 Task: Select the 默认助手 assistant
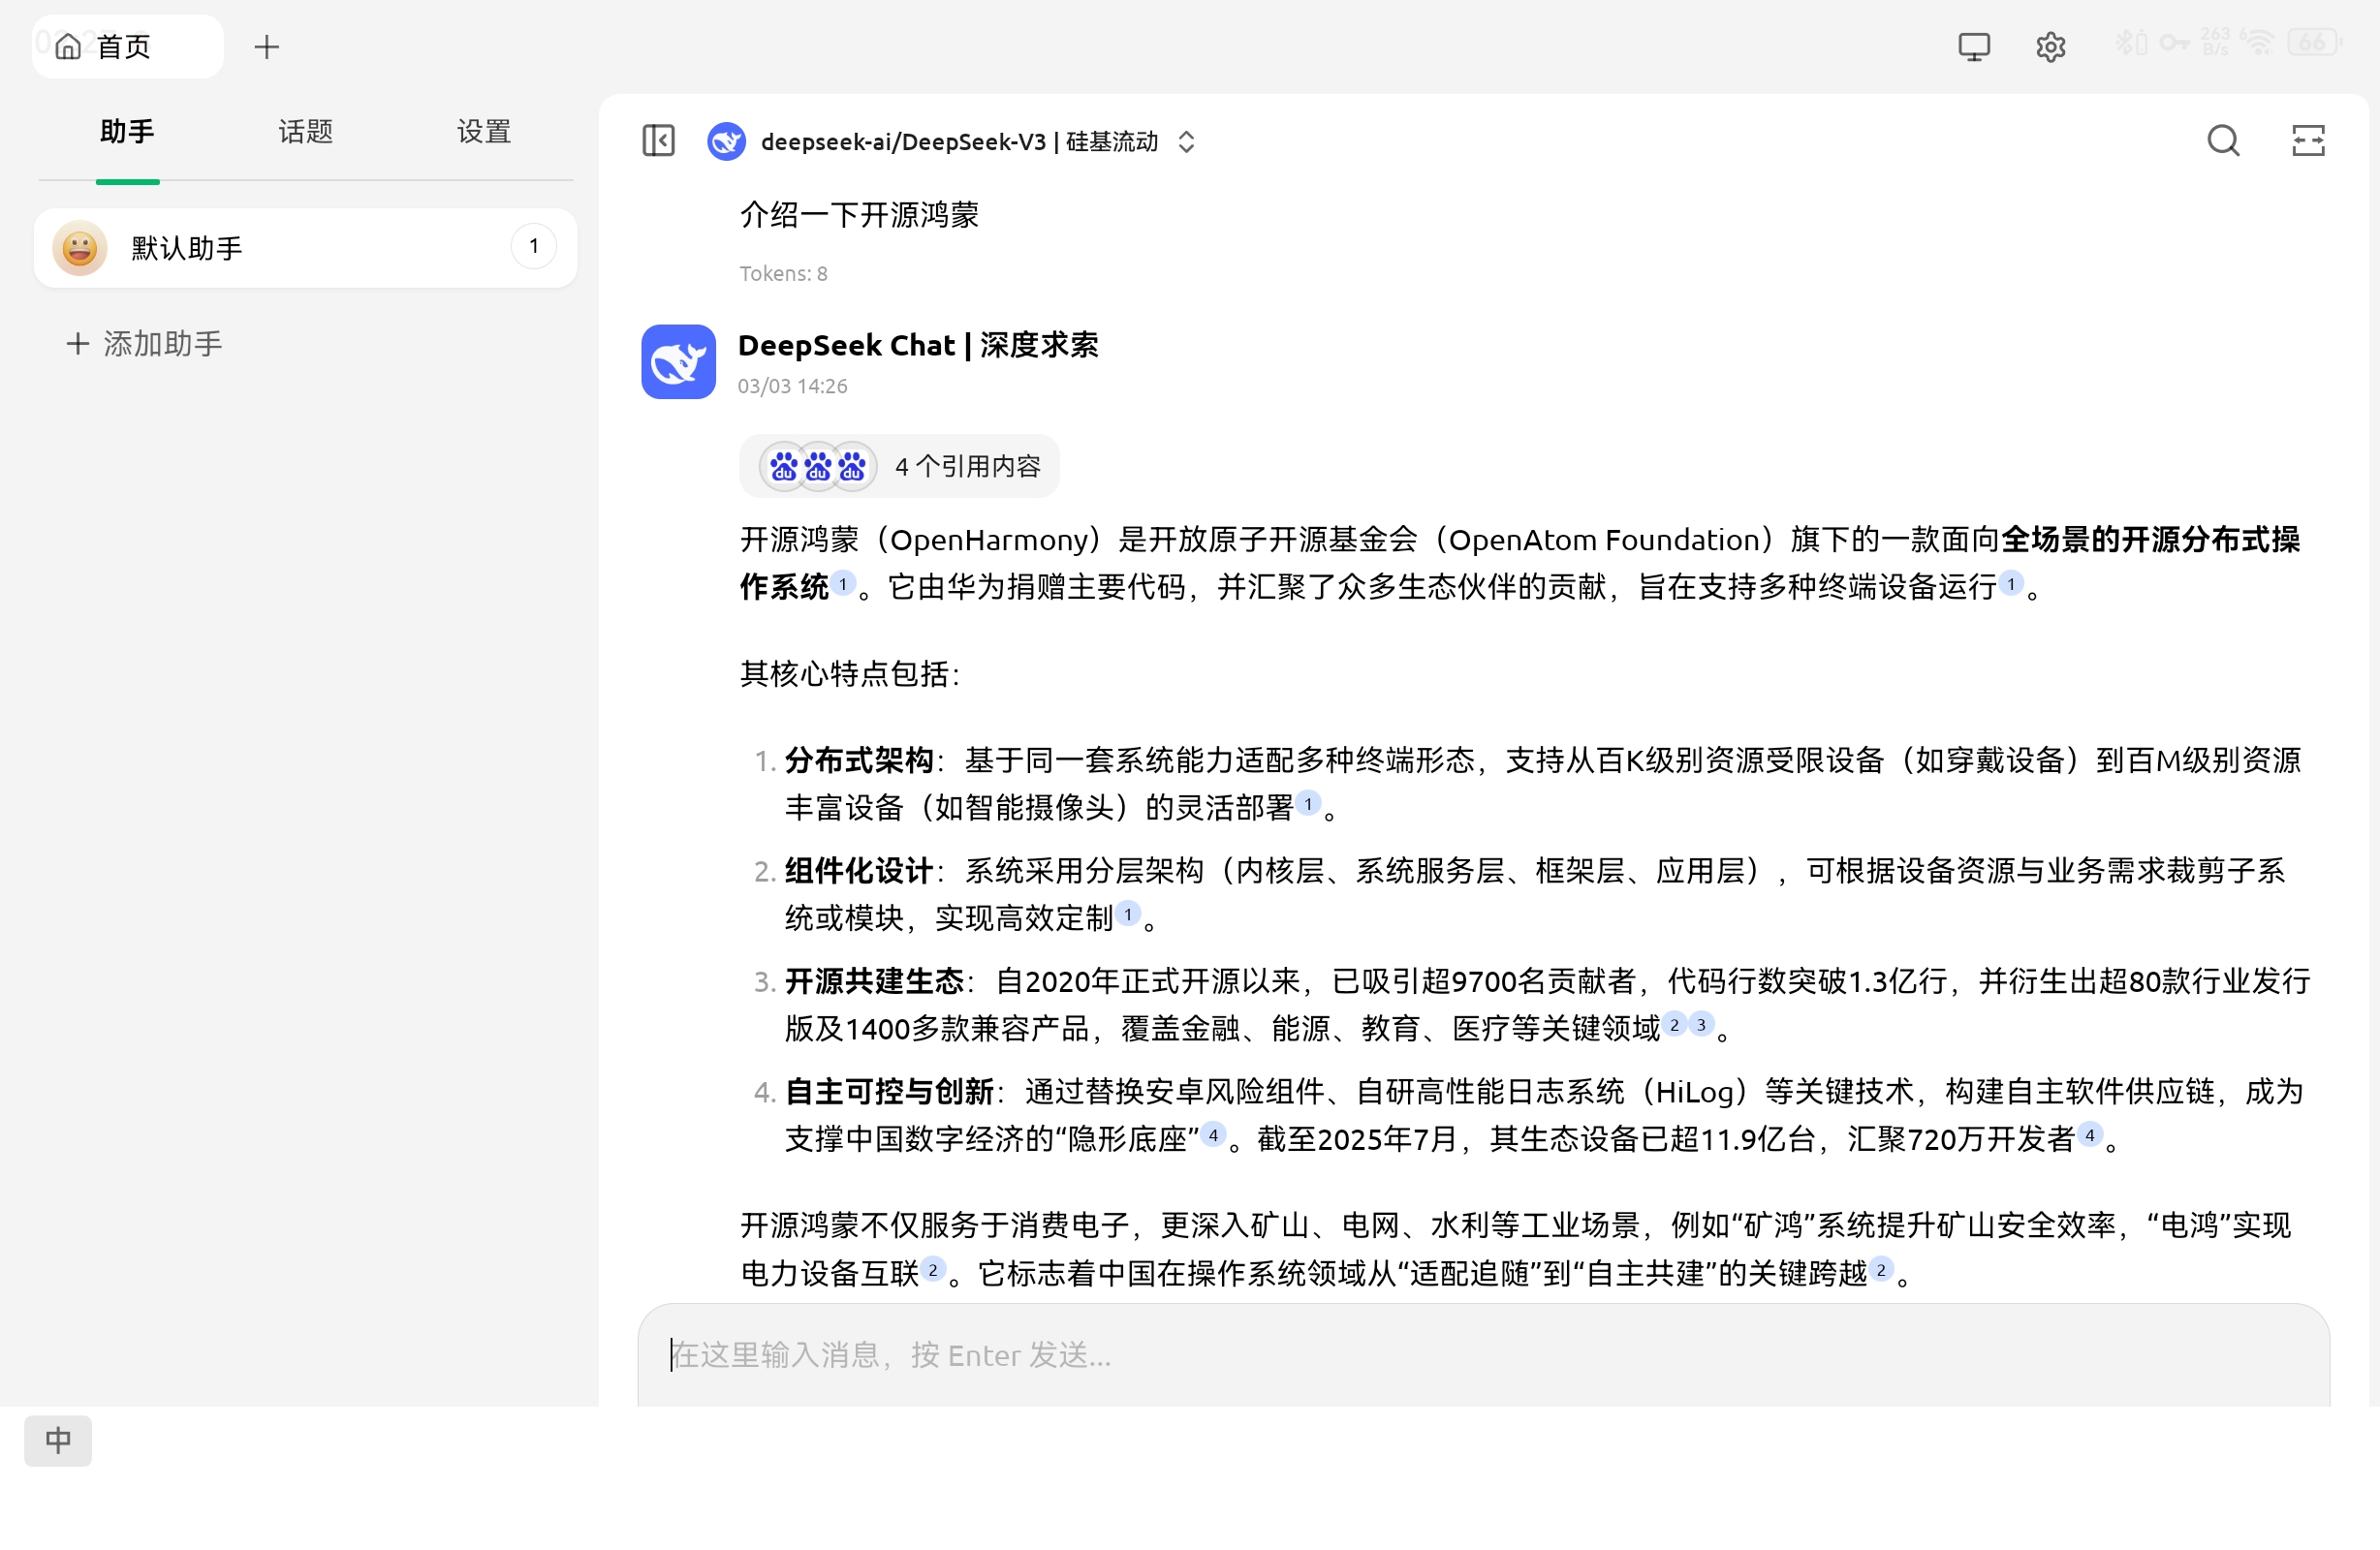305,248
